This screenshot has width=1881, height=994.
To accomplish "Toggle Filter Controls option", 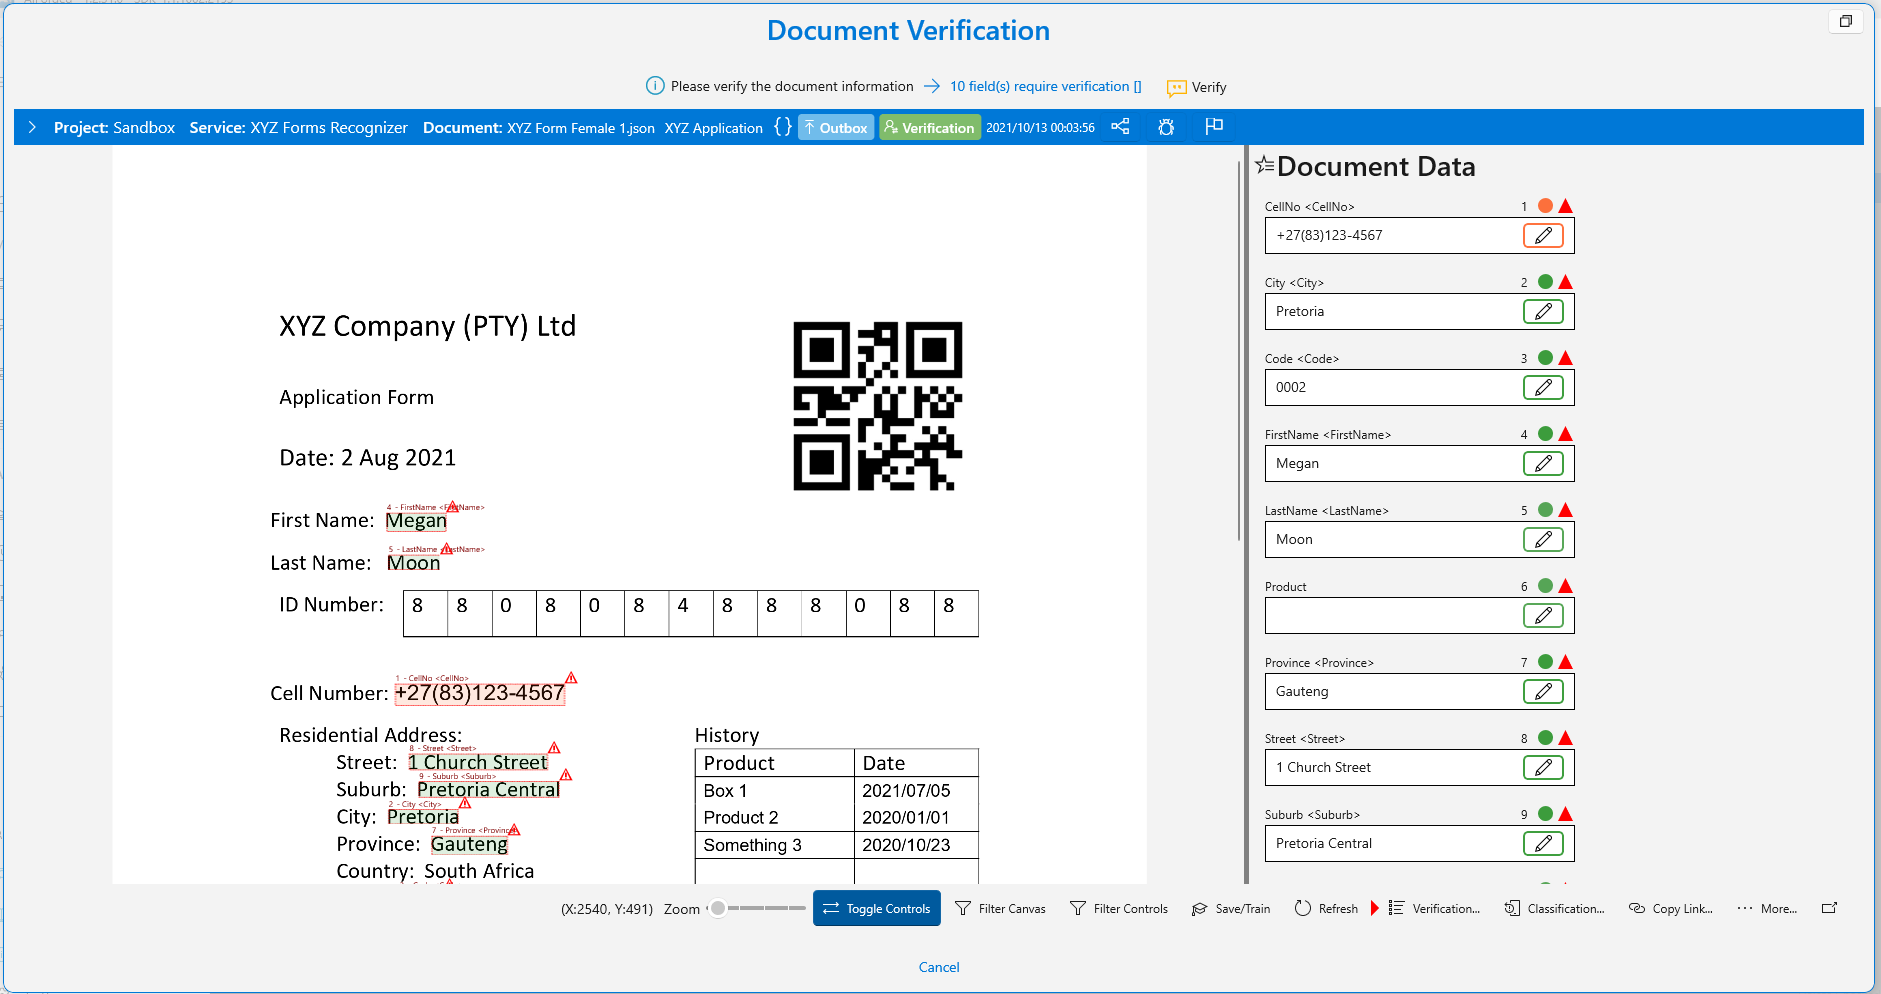I will pos(1118,908).
